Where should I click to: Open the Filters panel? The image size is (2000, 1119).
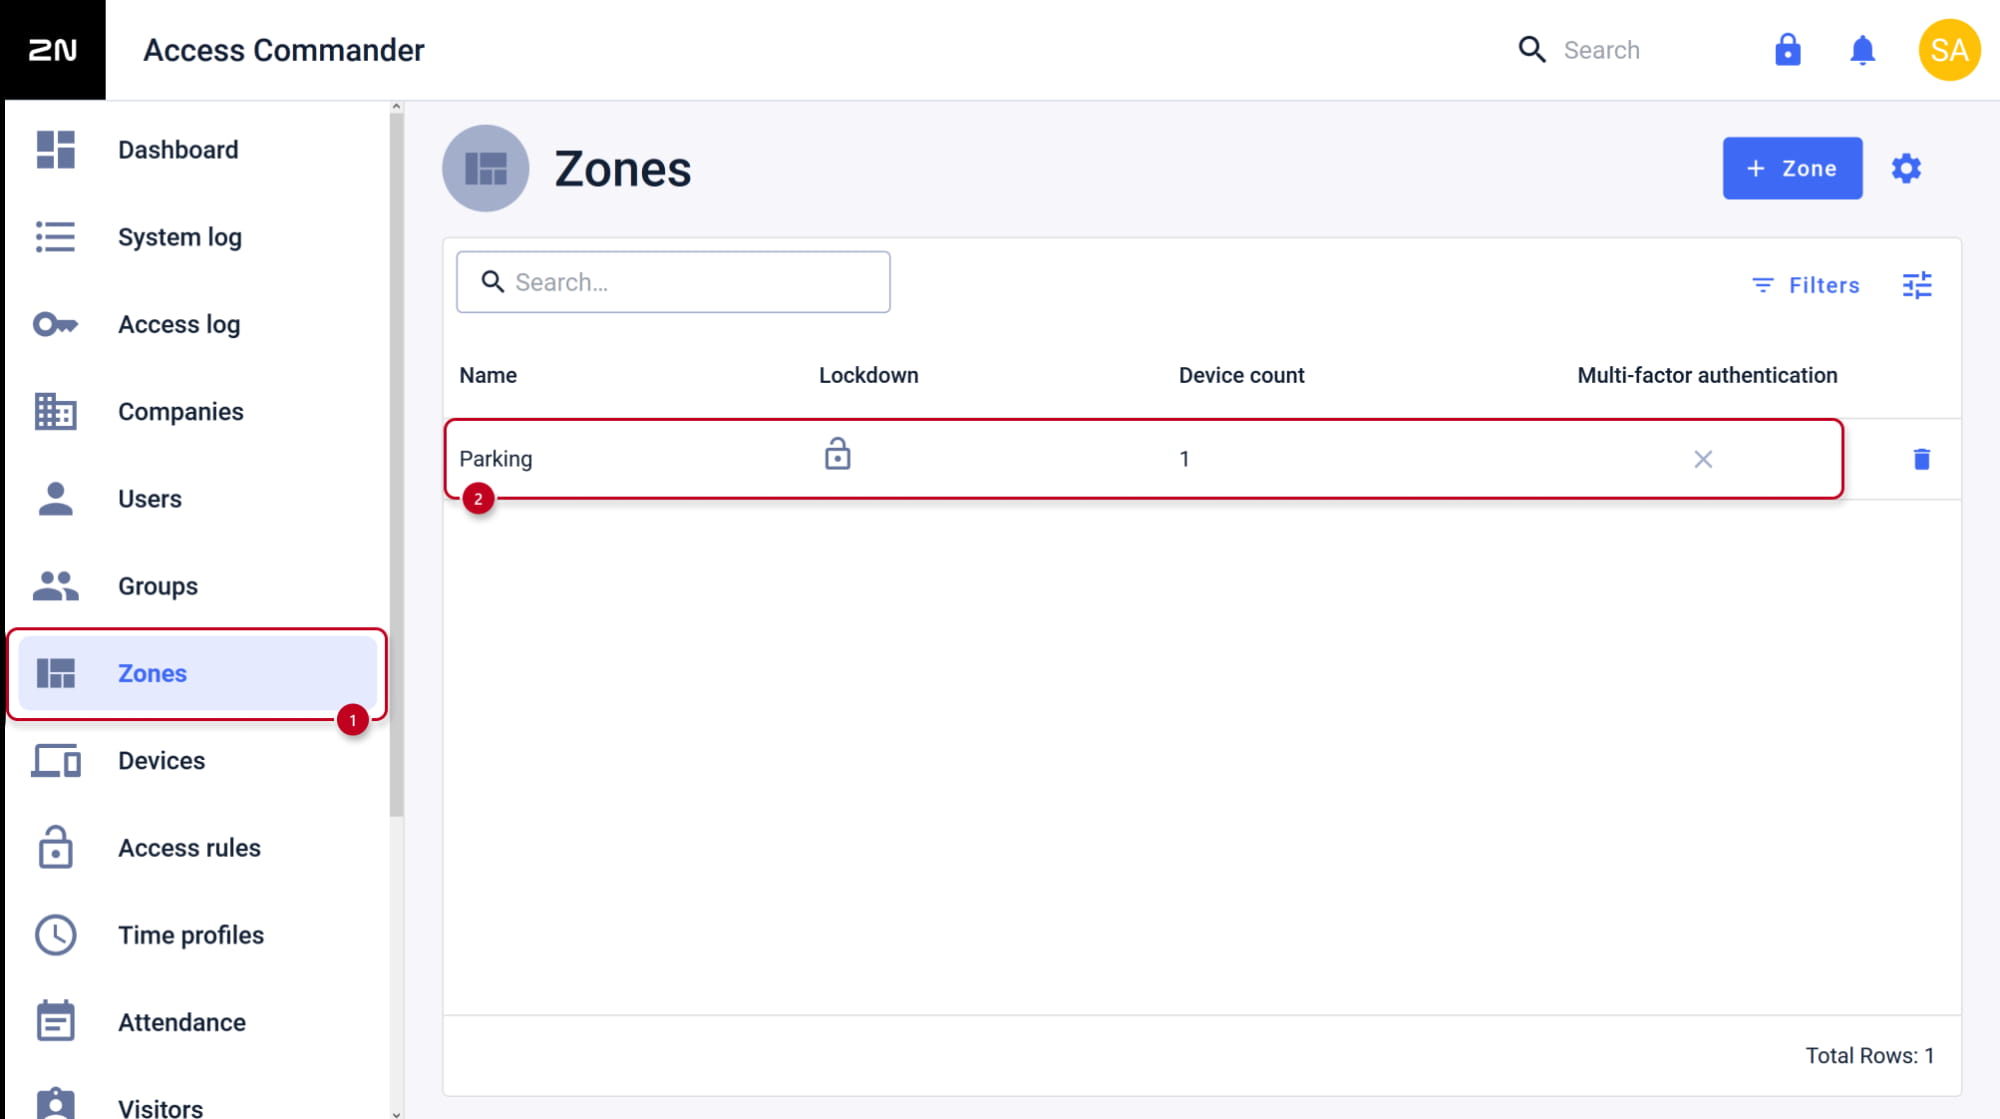tap(1805, 285)
